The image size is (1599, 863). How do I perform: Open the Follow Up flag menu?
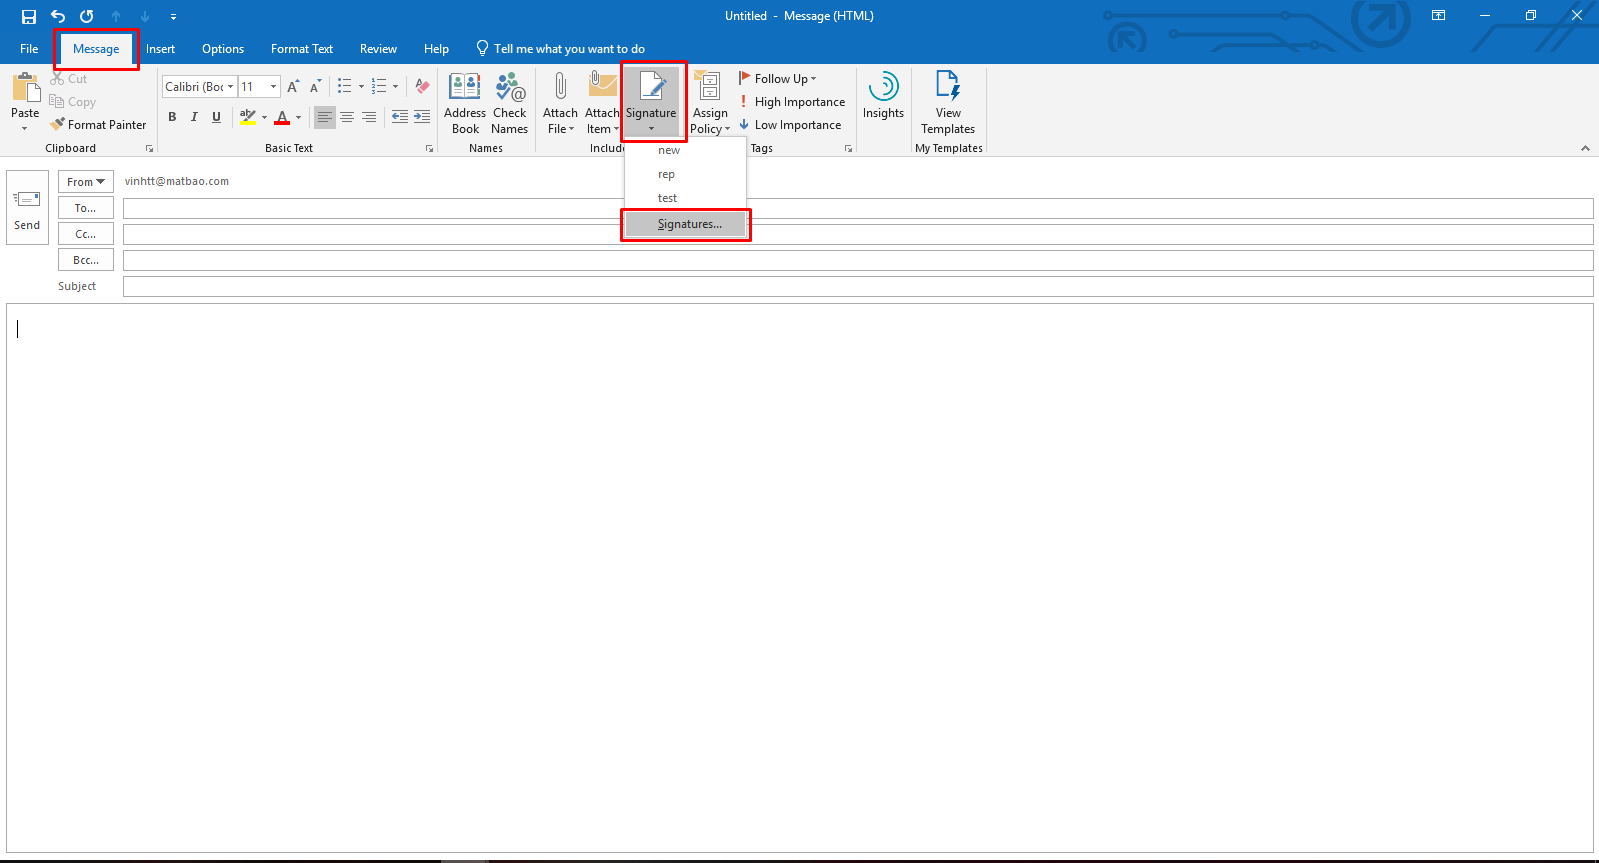(778, 79)
